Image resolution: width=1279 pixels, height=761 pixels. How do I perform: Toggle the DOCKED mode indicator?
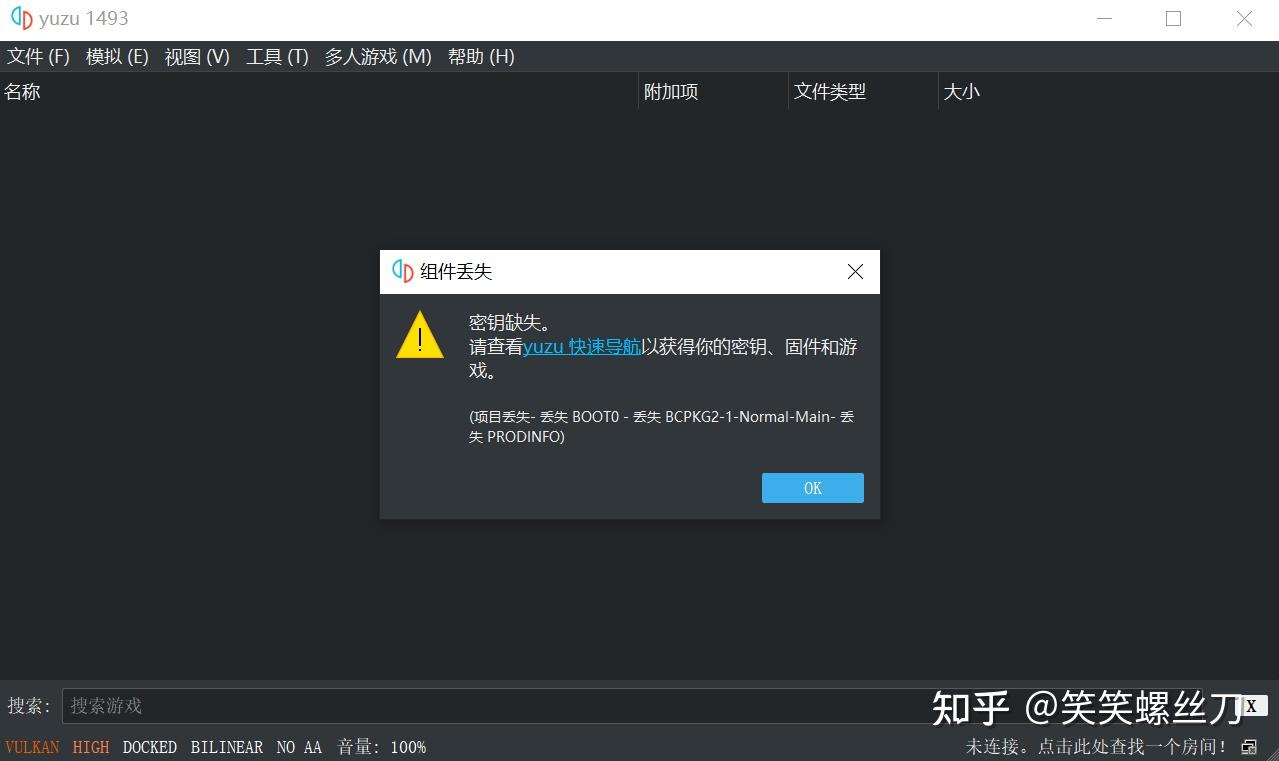(150, 747)
